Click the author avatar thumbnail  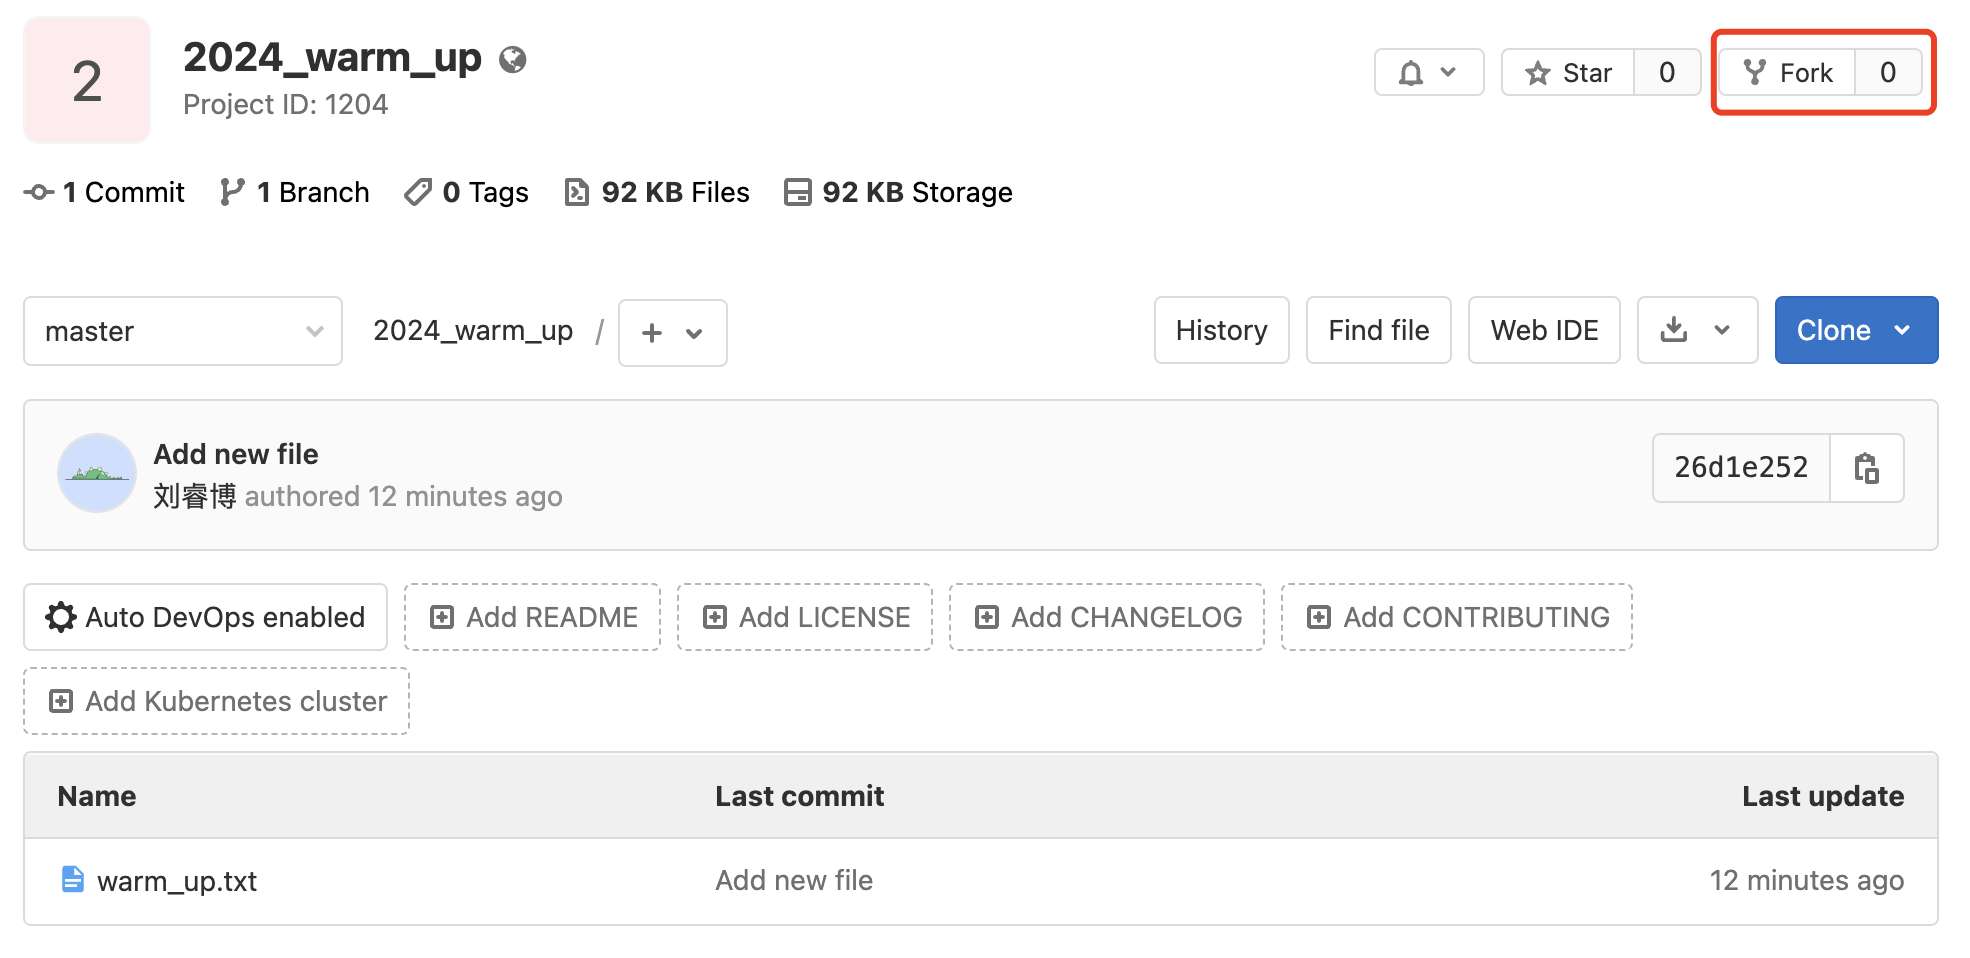(97, 473)
